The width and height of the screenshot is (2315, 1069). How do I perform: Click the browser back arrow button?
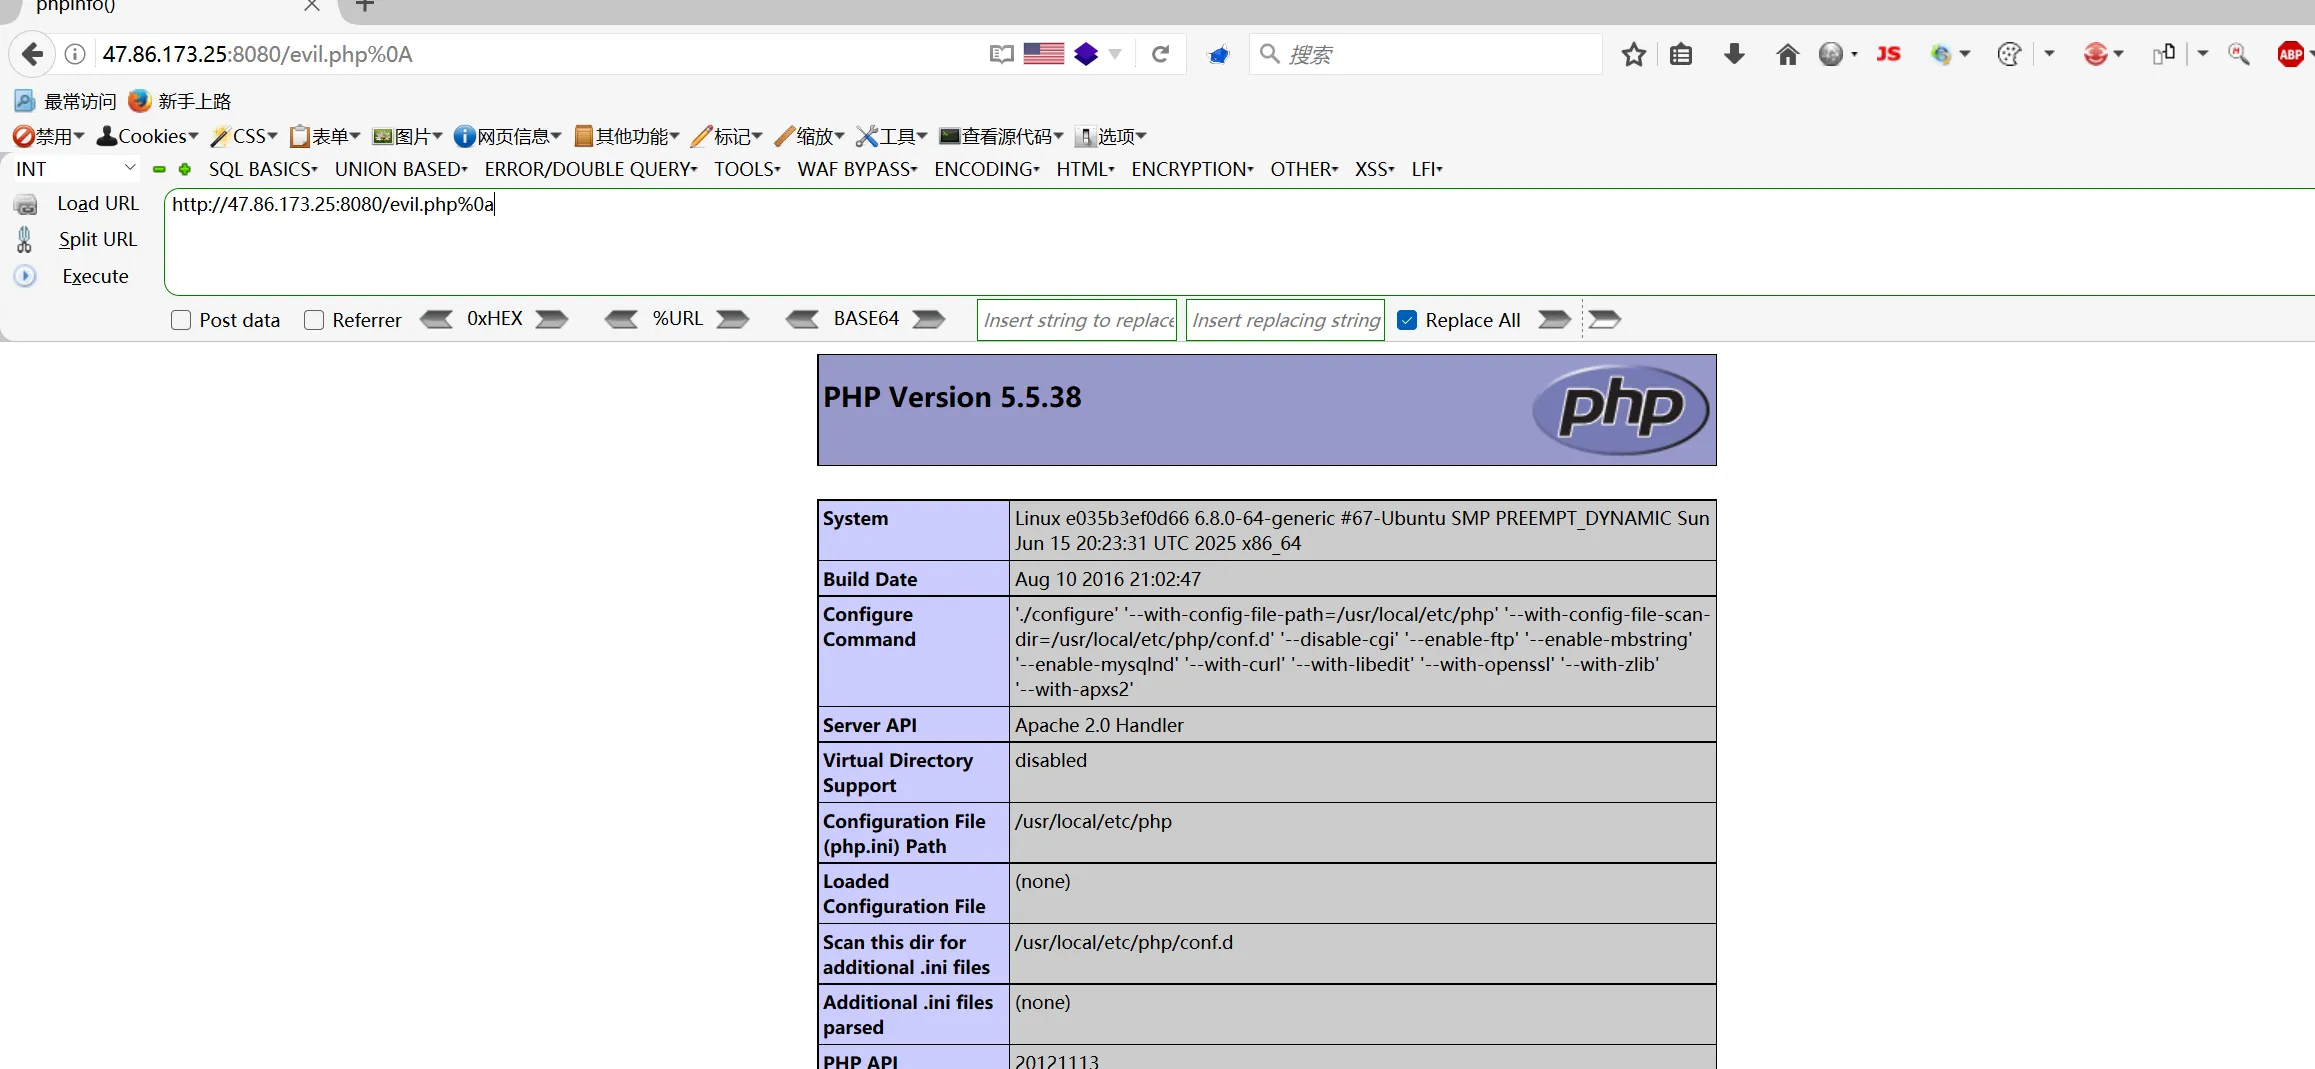(x=32, y=54)
